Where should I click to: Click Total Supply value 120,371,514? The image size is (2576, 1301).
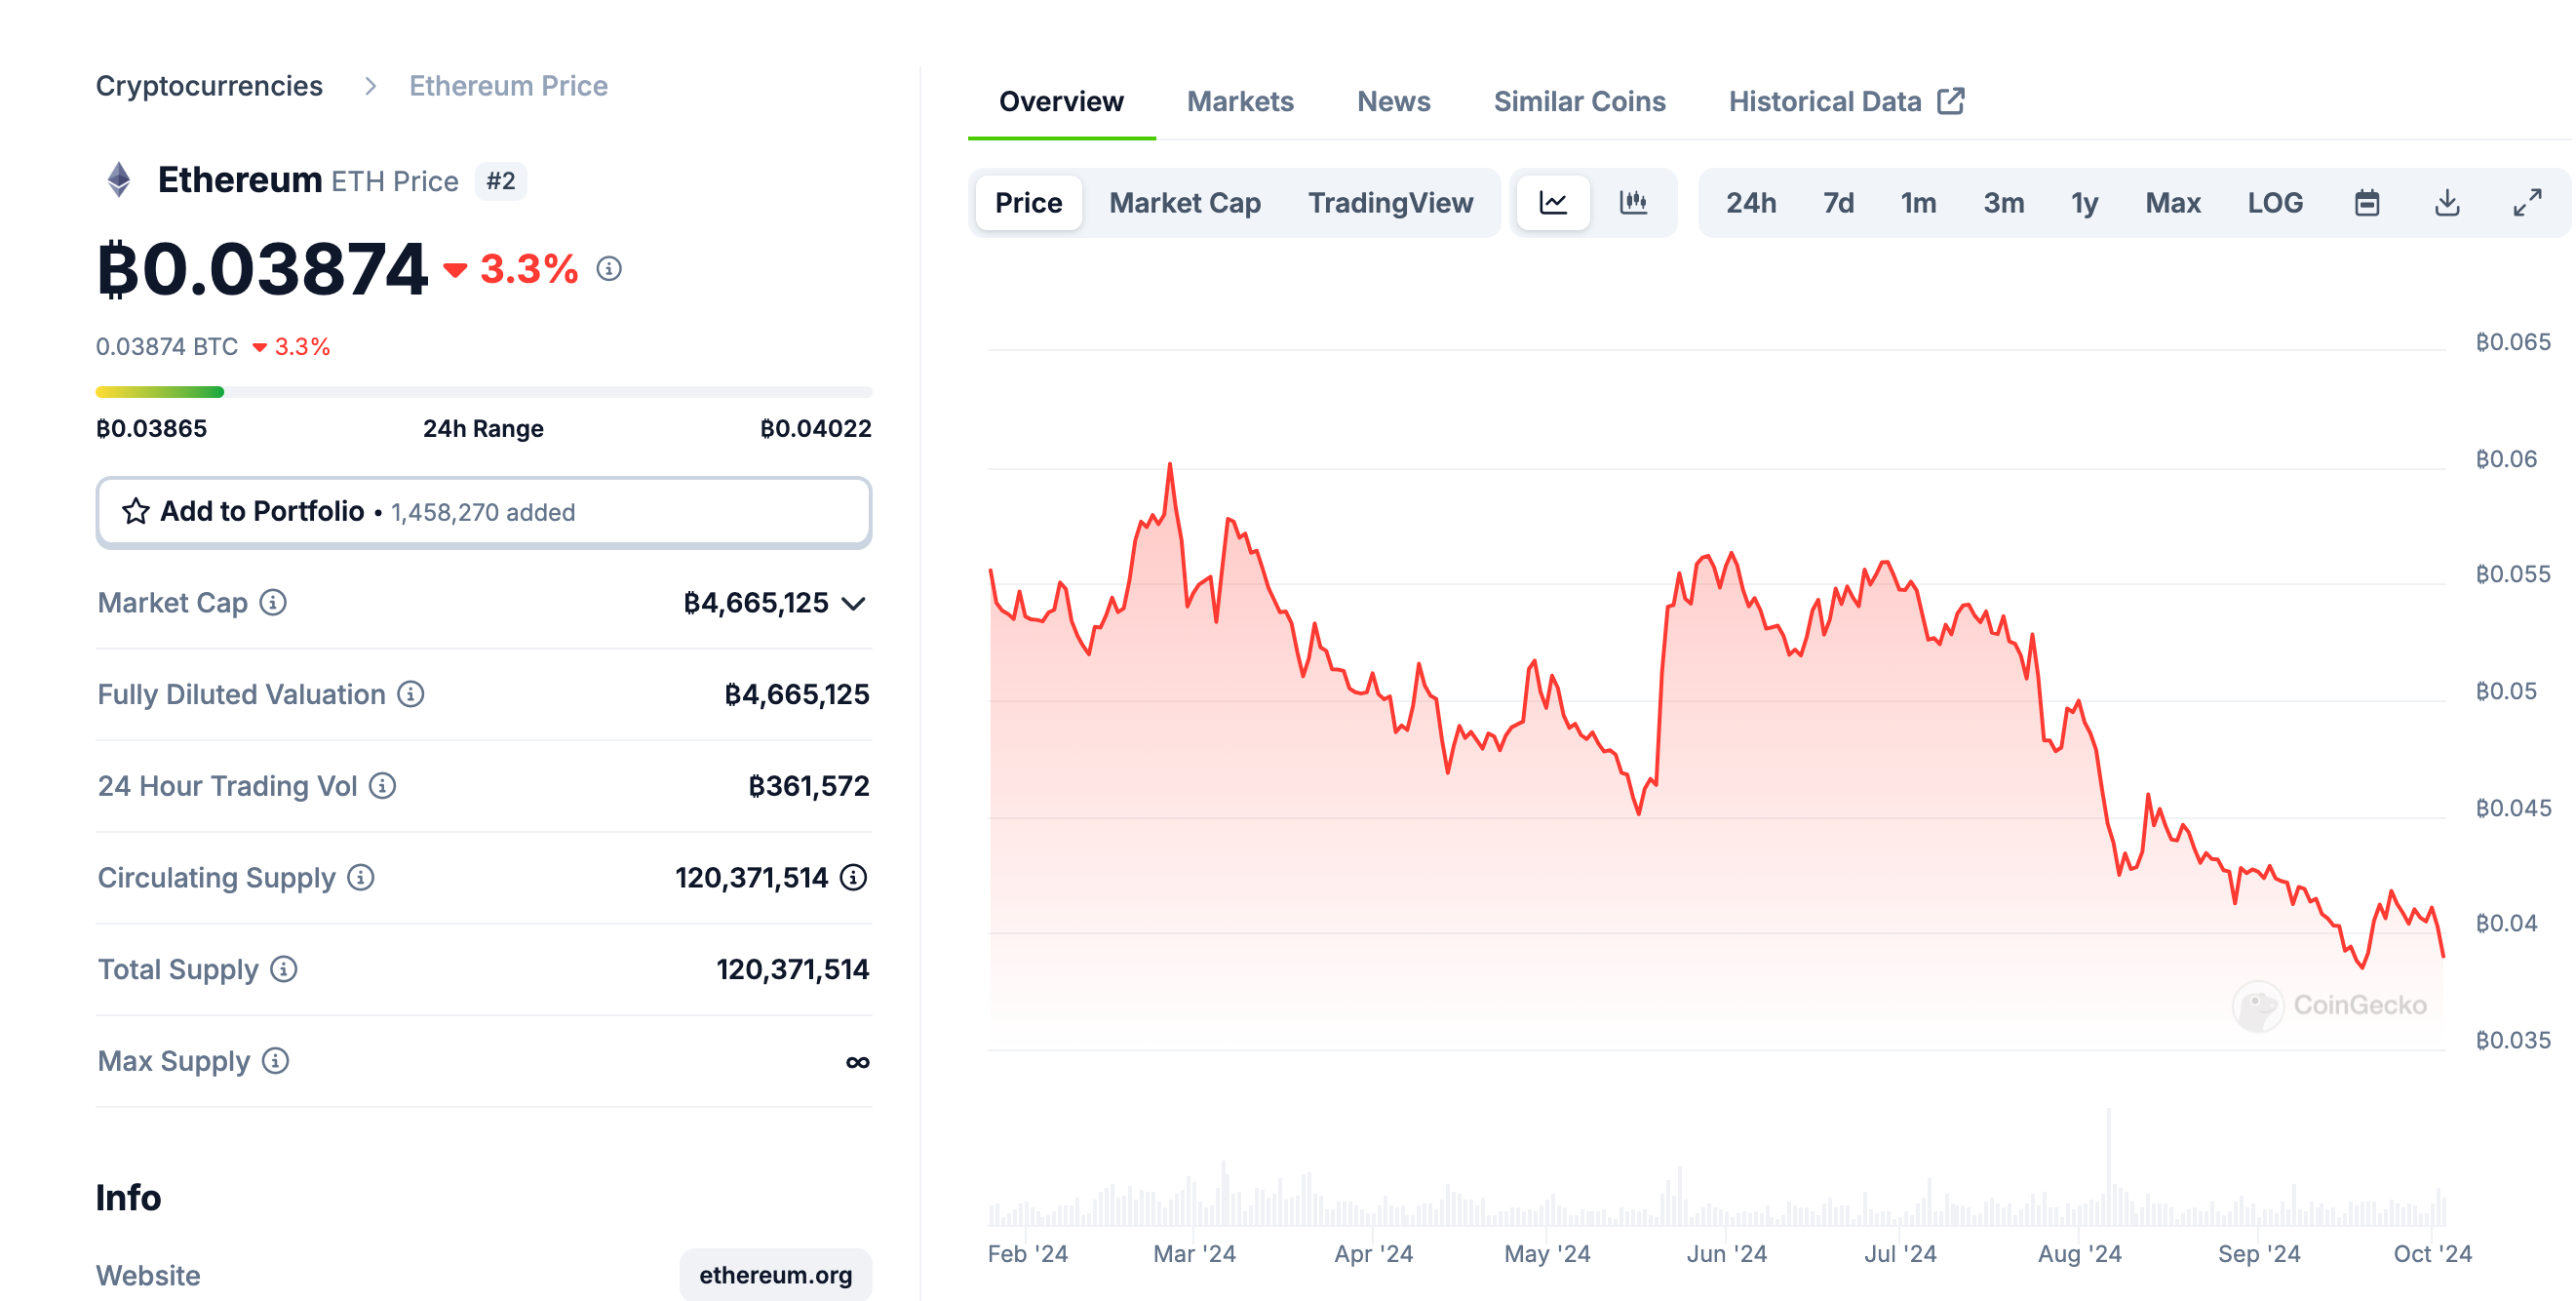point(793,969)
